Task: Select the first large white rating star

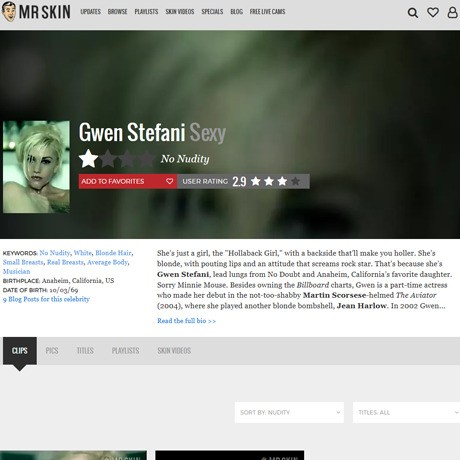Action: (x=88, y=159)
